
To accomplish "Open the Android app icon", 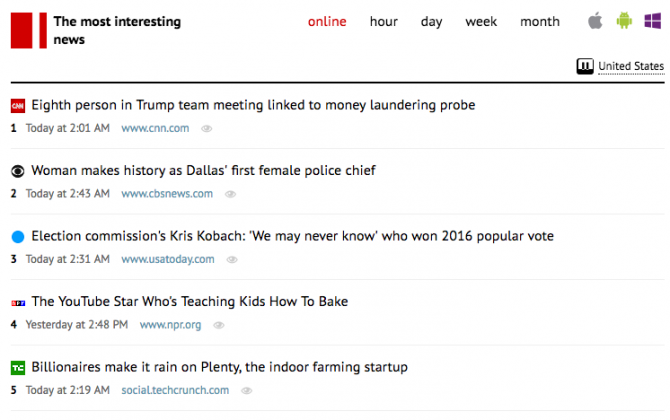I will pyautogui.click(x=625, y=21).
